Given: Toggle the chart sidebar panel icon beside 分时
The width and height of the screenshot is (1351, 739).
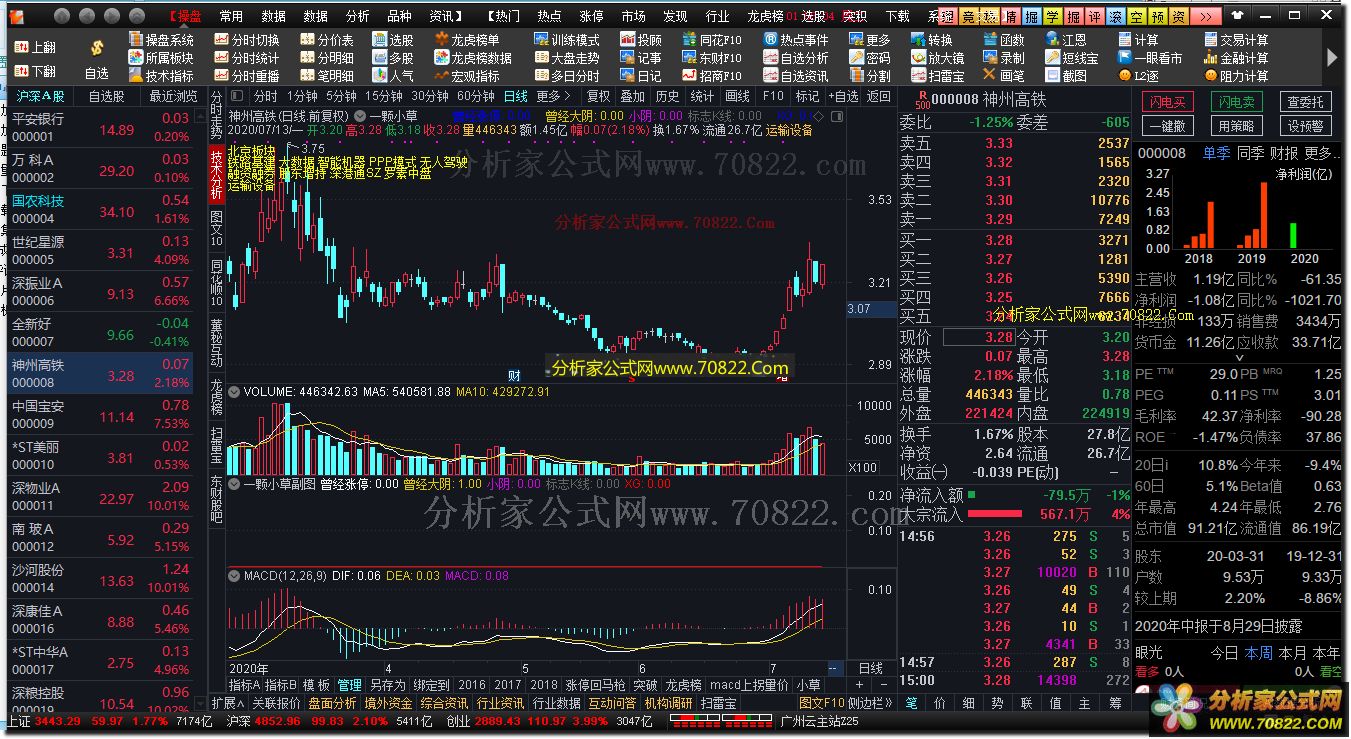Looking at the screenshot, I should click(x=237, y=97).
